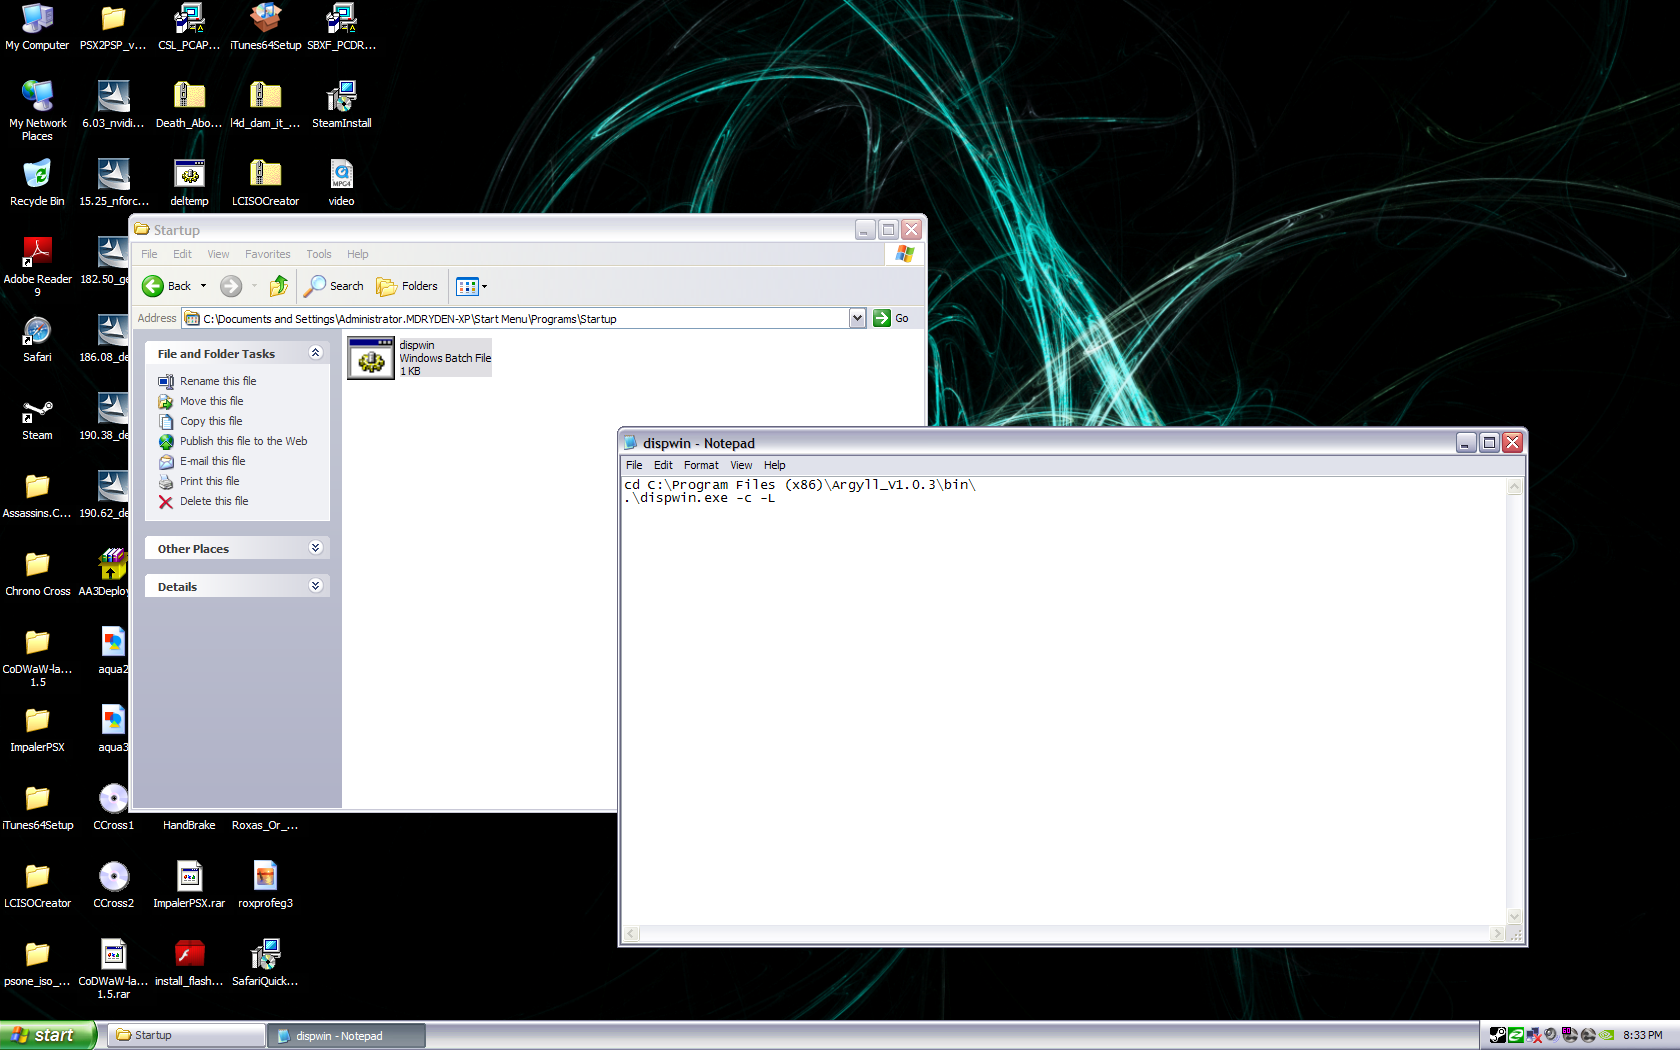Go up one folder level in Explorer
This screenshot has width=1680, height=1050.
(279, 286)
